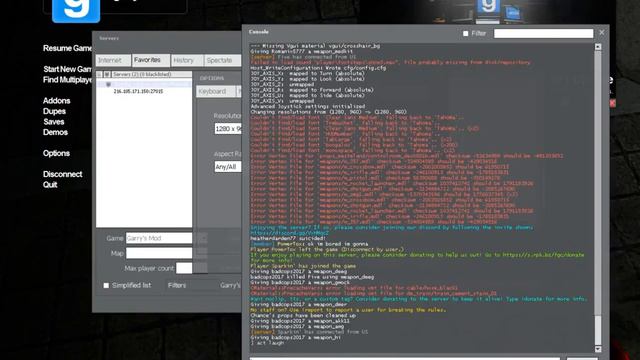Open Find Multiplayer Game menu entry
Screen dimensions: 640x360
[68, 80]
